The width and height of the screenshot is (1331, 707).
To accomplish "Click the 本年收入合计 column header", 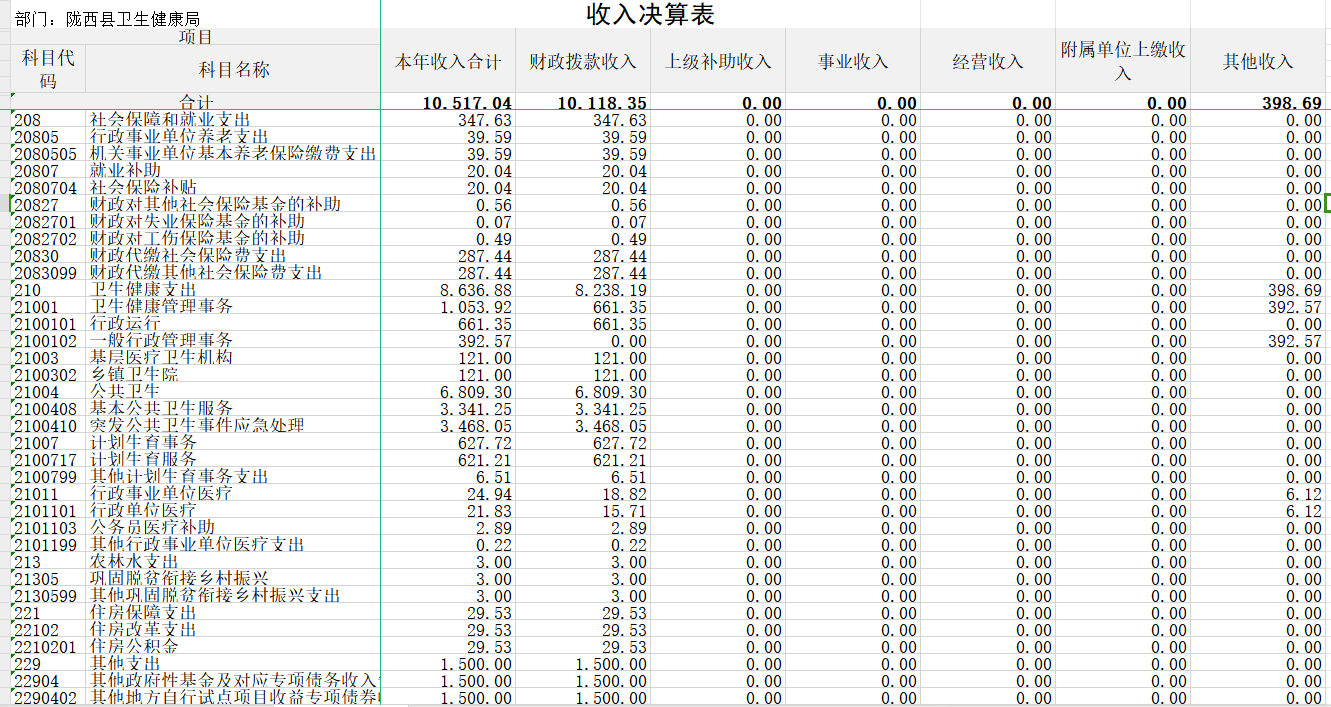I will (x=448, y=62).
